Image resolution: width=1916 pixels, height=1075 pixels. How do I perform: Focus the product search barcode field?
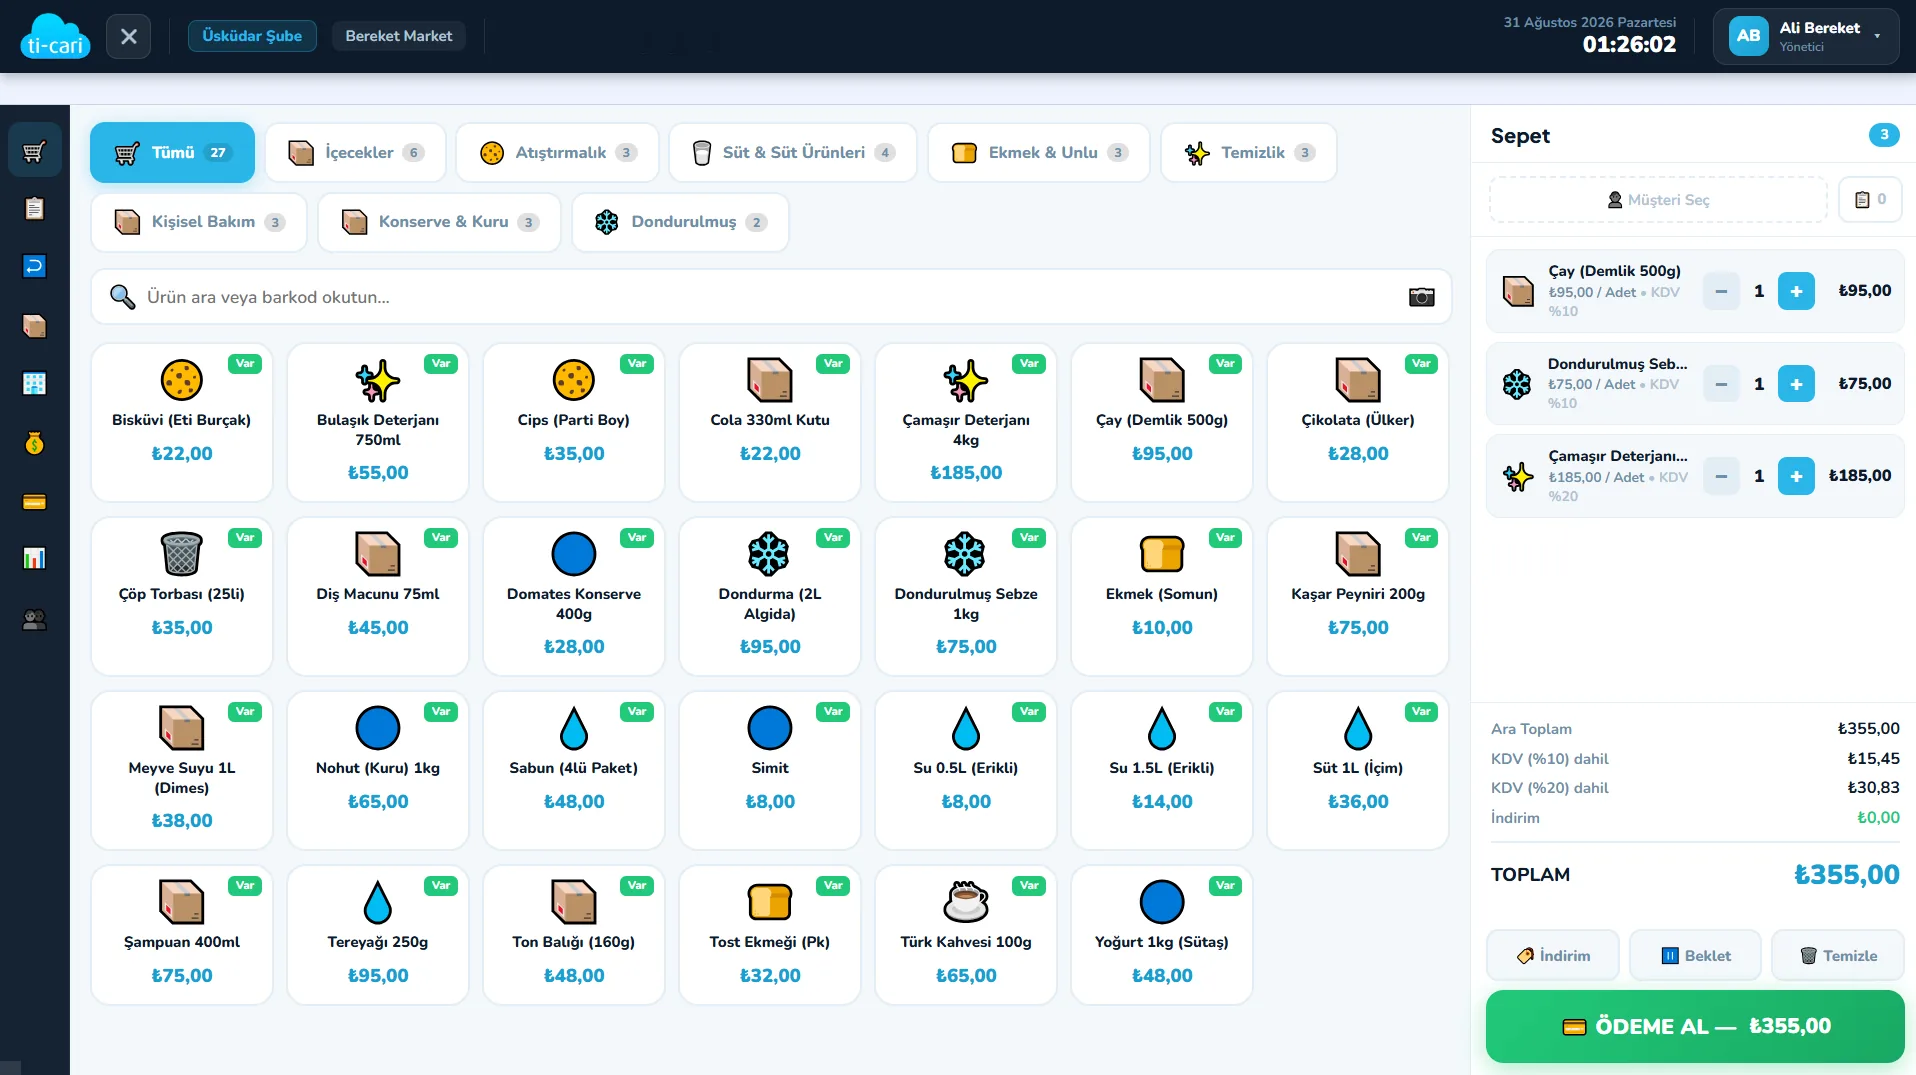771,297
